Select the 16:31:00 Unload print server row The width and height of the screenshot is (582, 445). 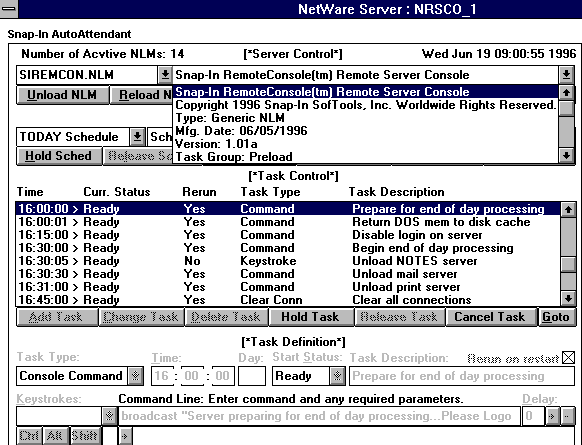point(288,287)
